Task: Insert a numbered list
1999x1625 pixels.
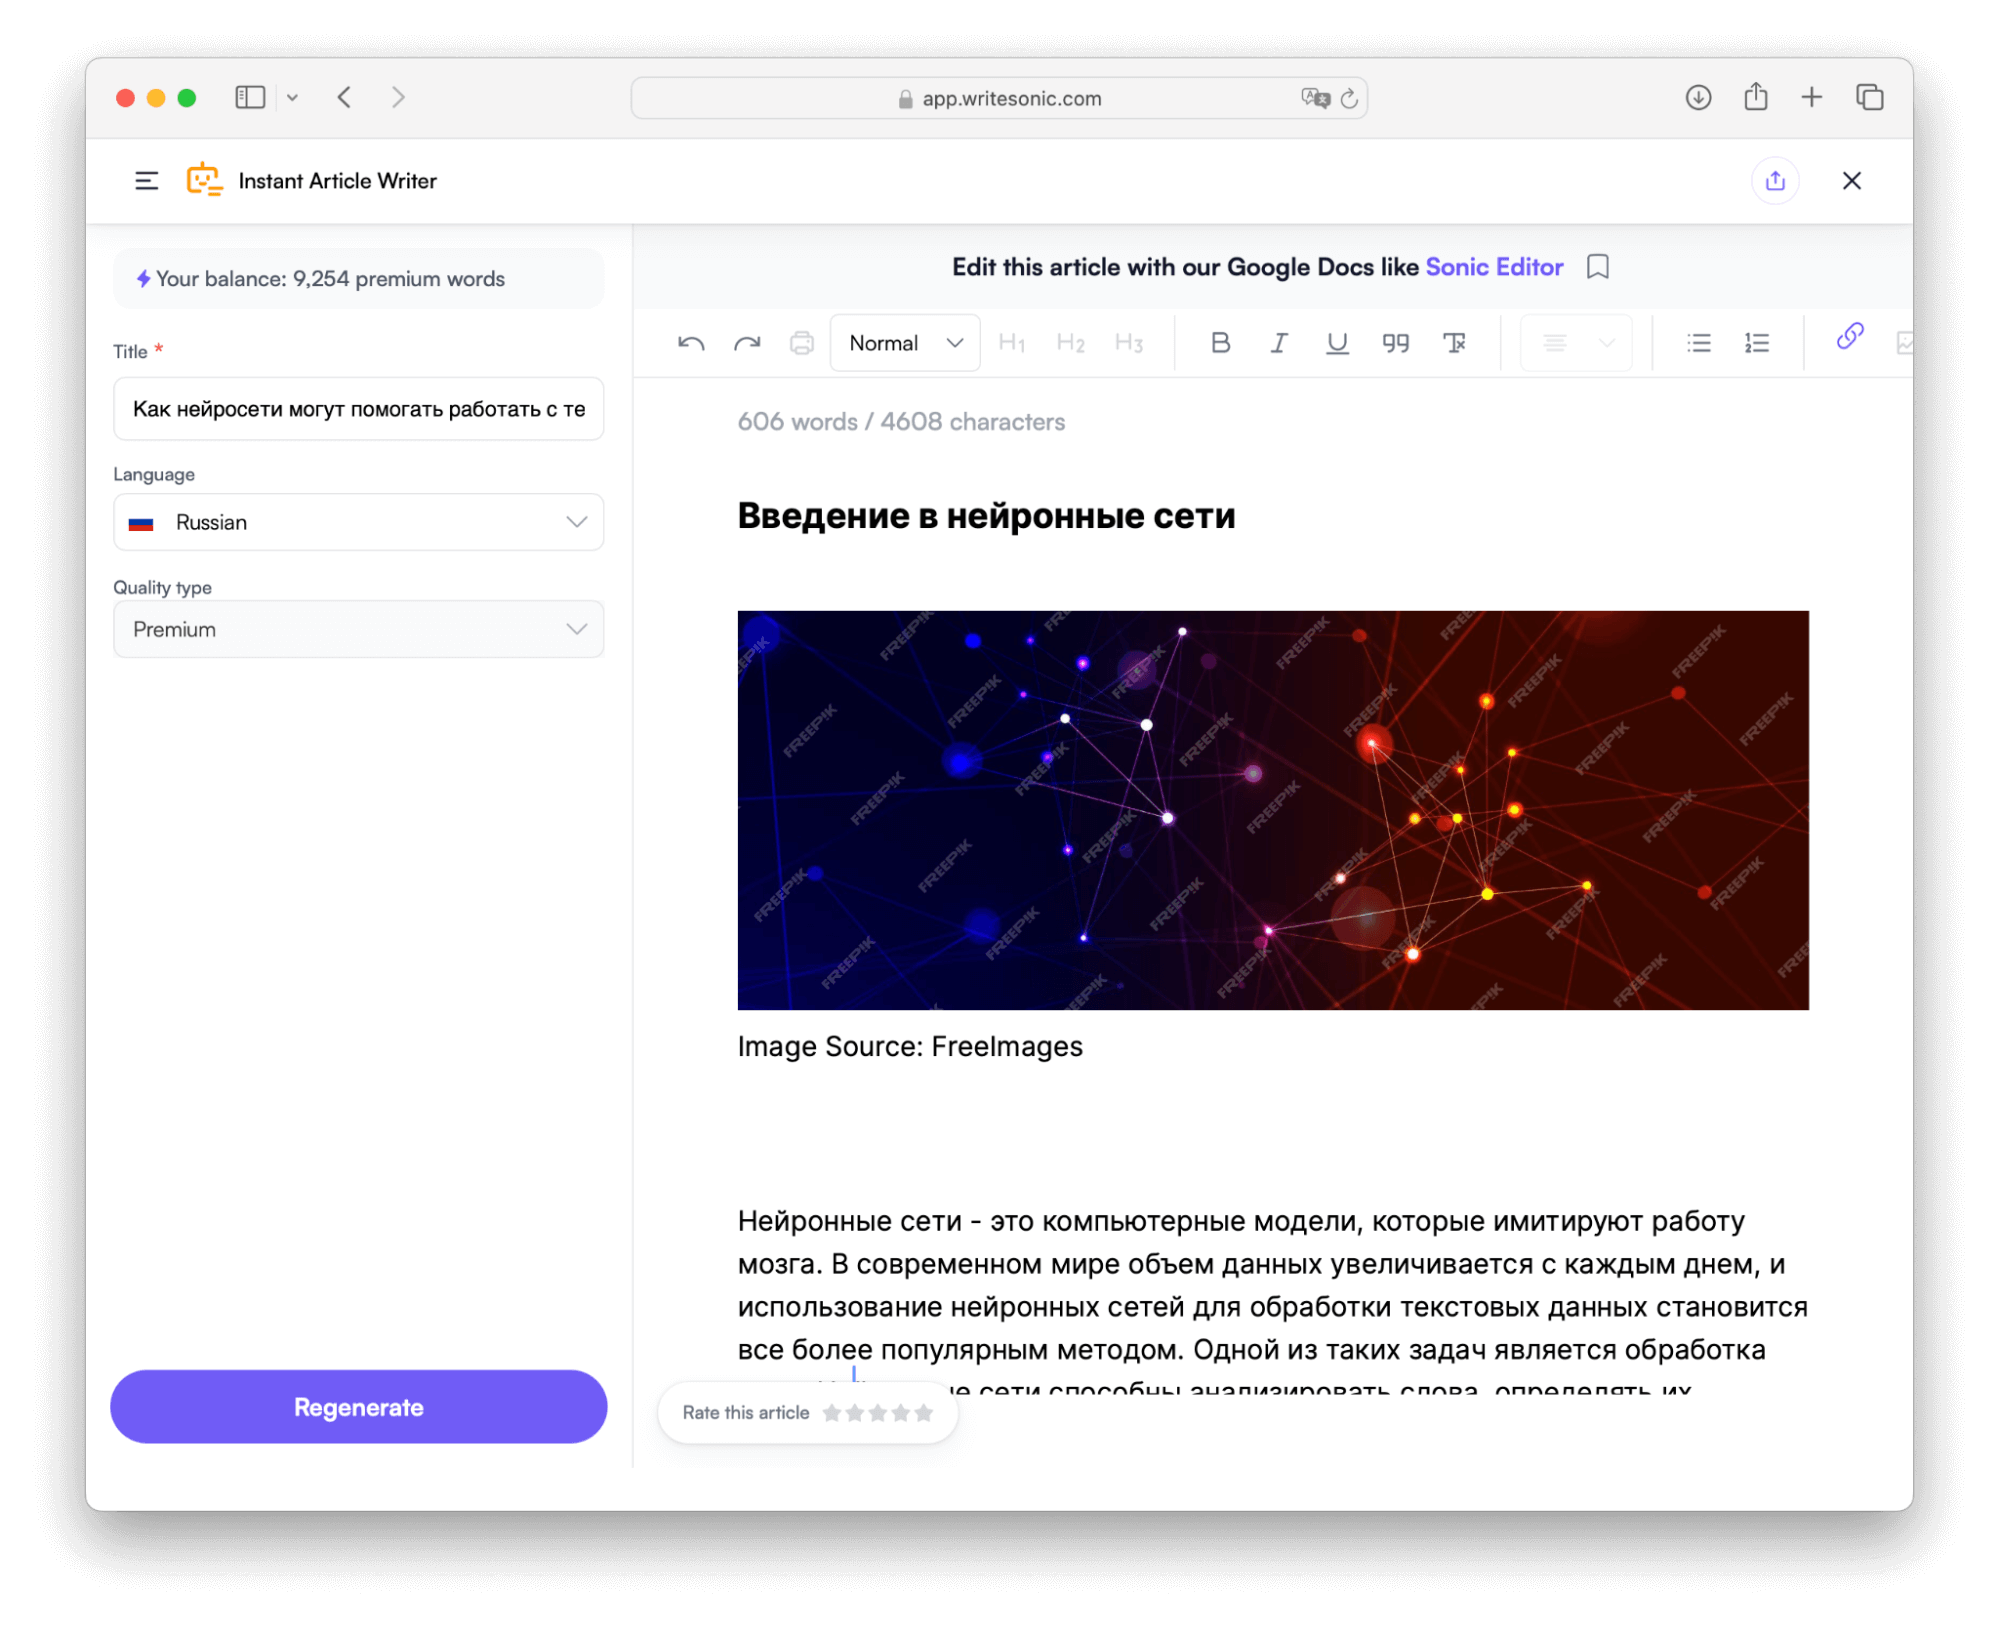Action: pos(1756,343)
